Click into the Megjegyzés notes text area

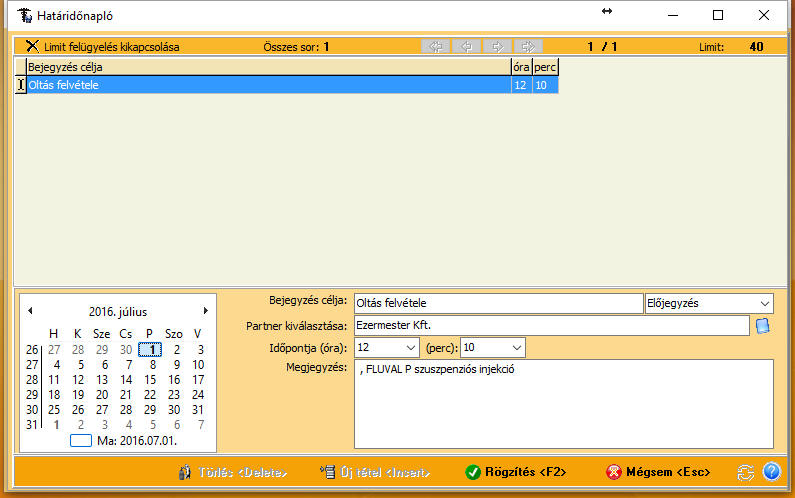click(564, 404)
